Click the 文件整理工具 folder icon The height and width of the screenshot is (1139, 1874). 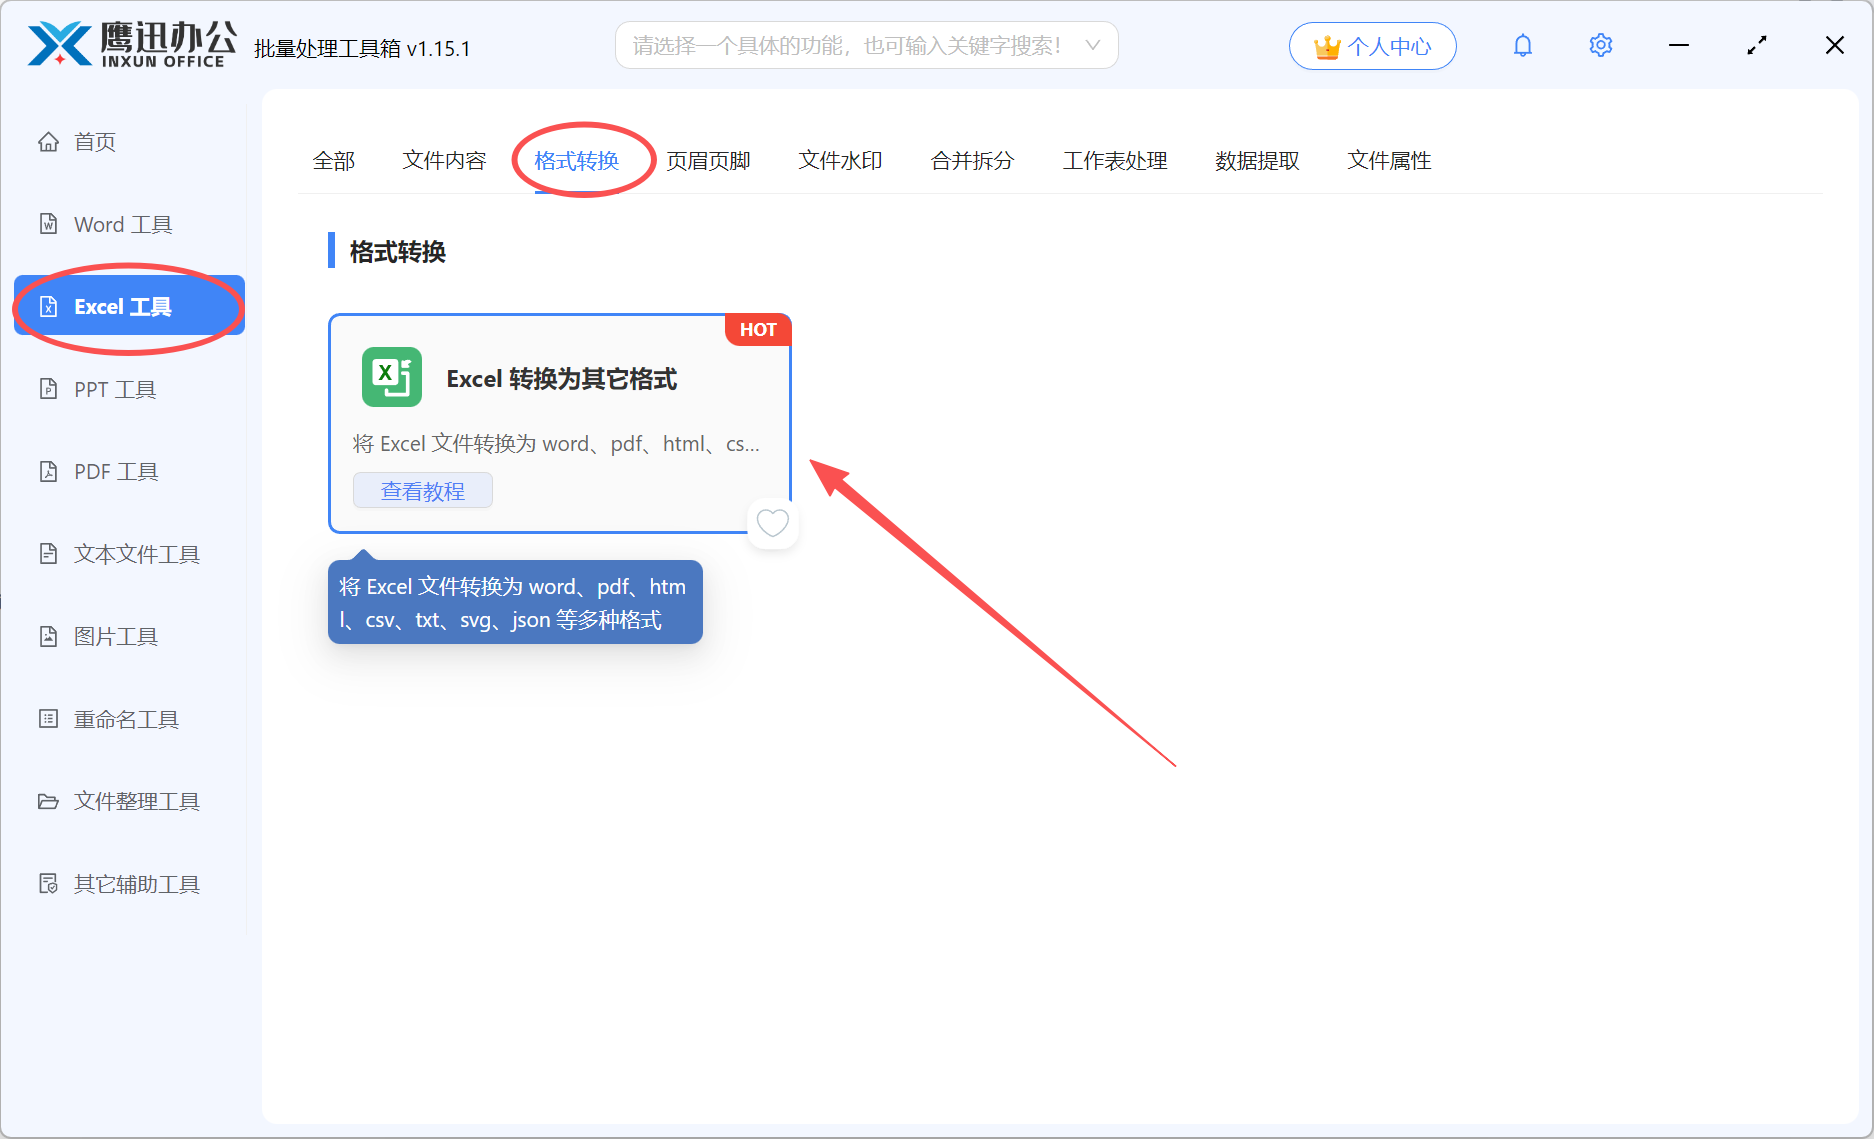click(x=48, y=801)
